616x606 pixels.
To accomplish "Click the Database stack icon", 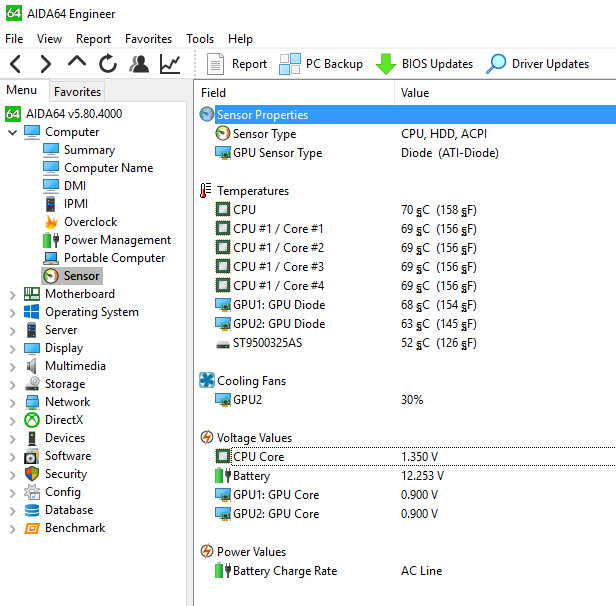I will pos(32,510).
